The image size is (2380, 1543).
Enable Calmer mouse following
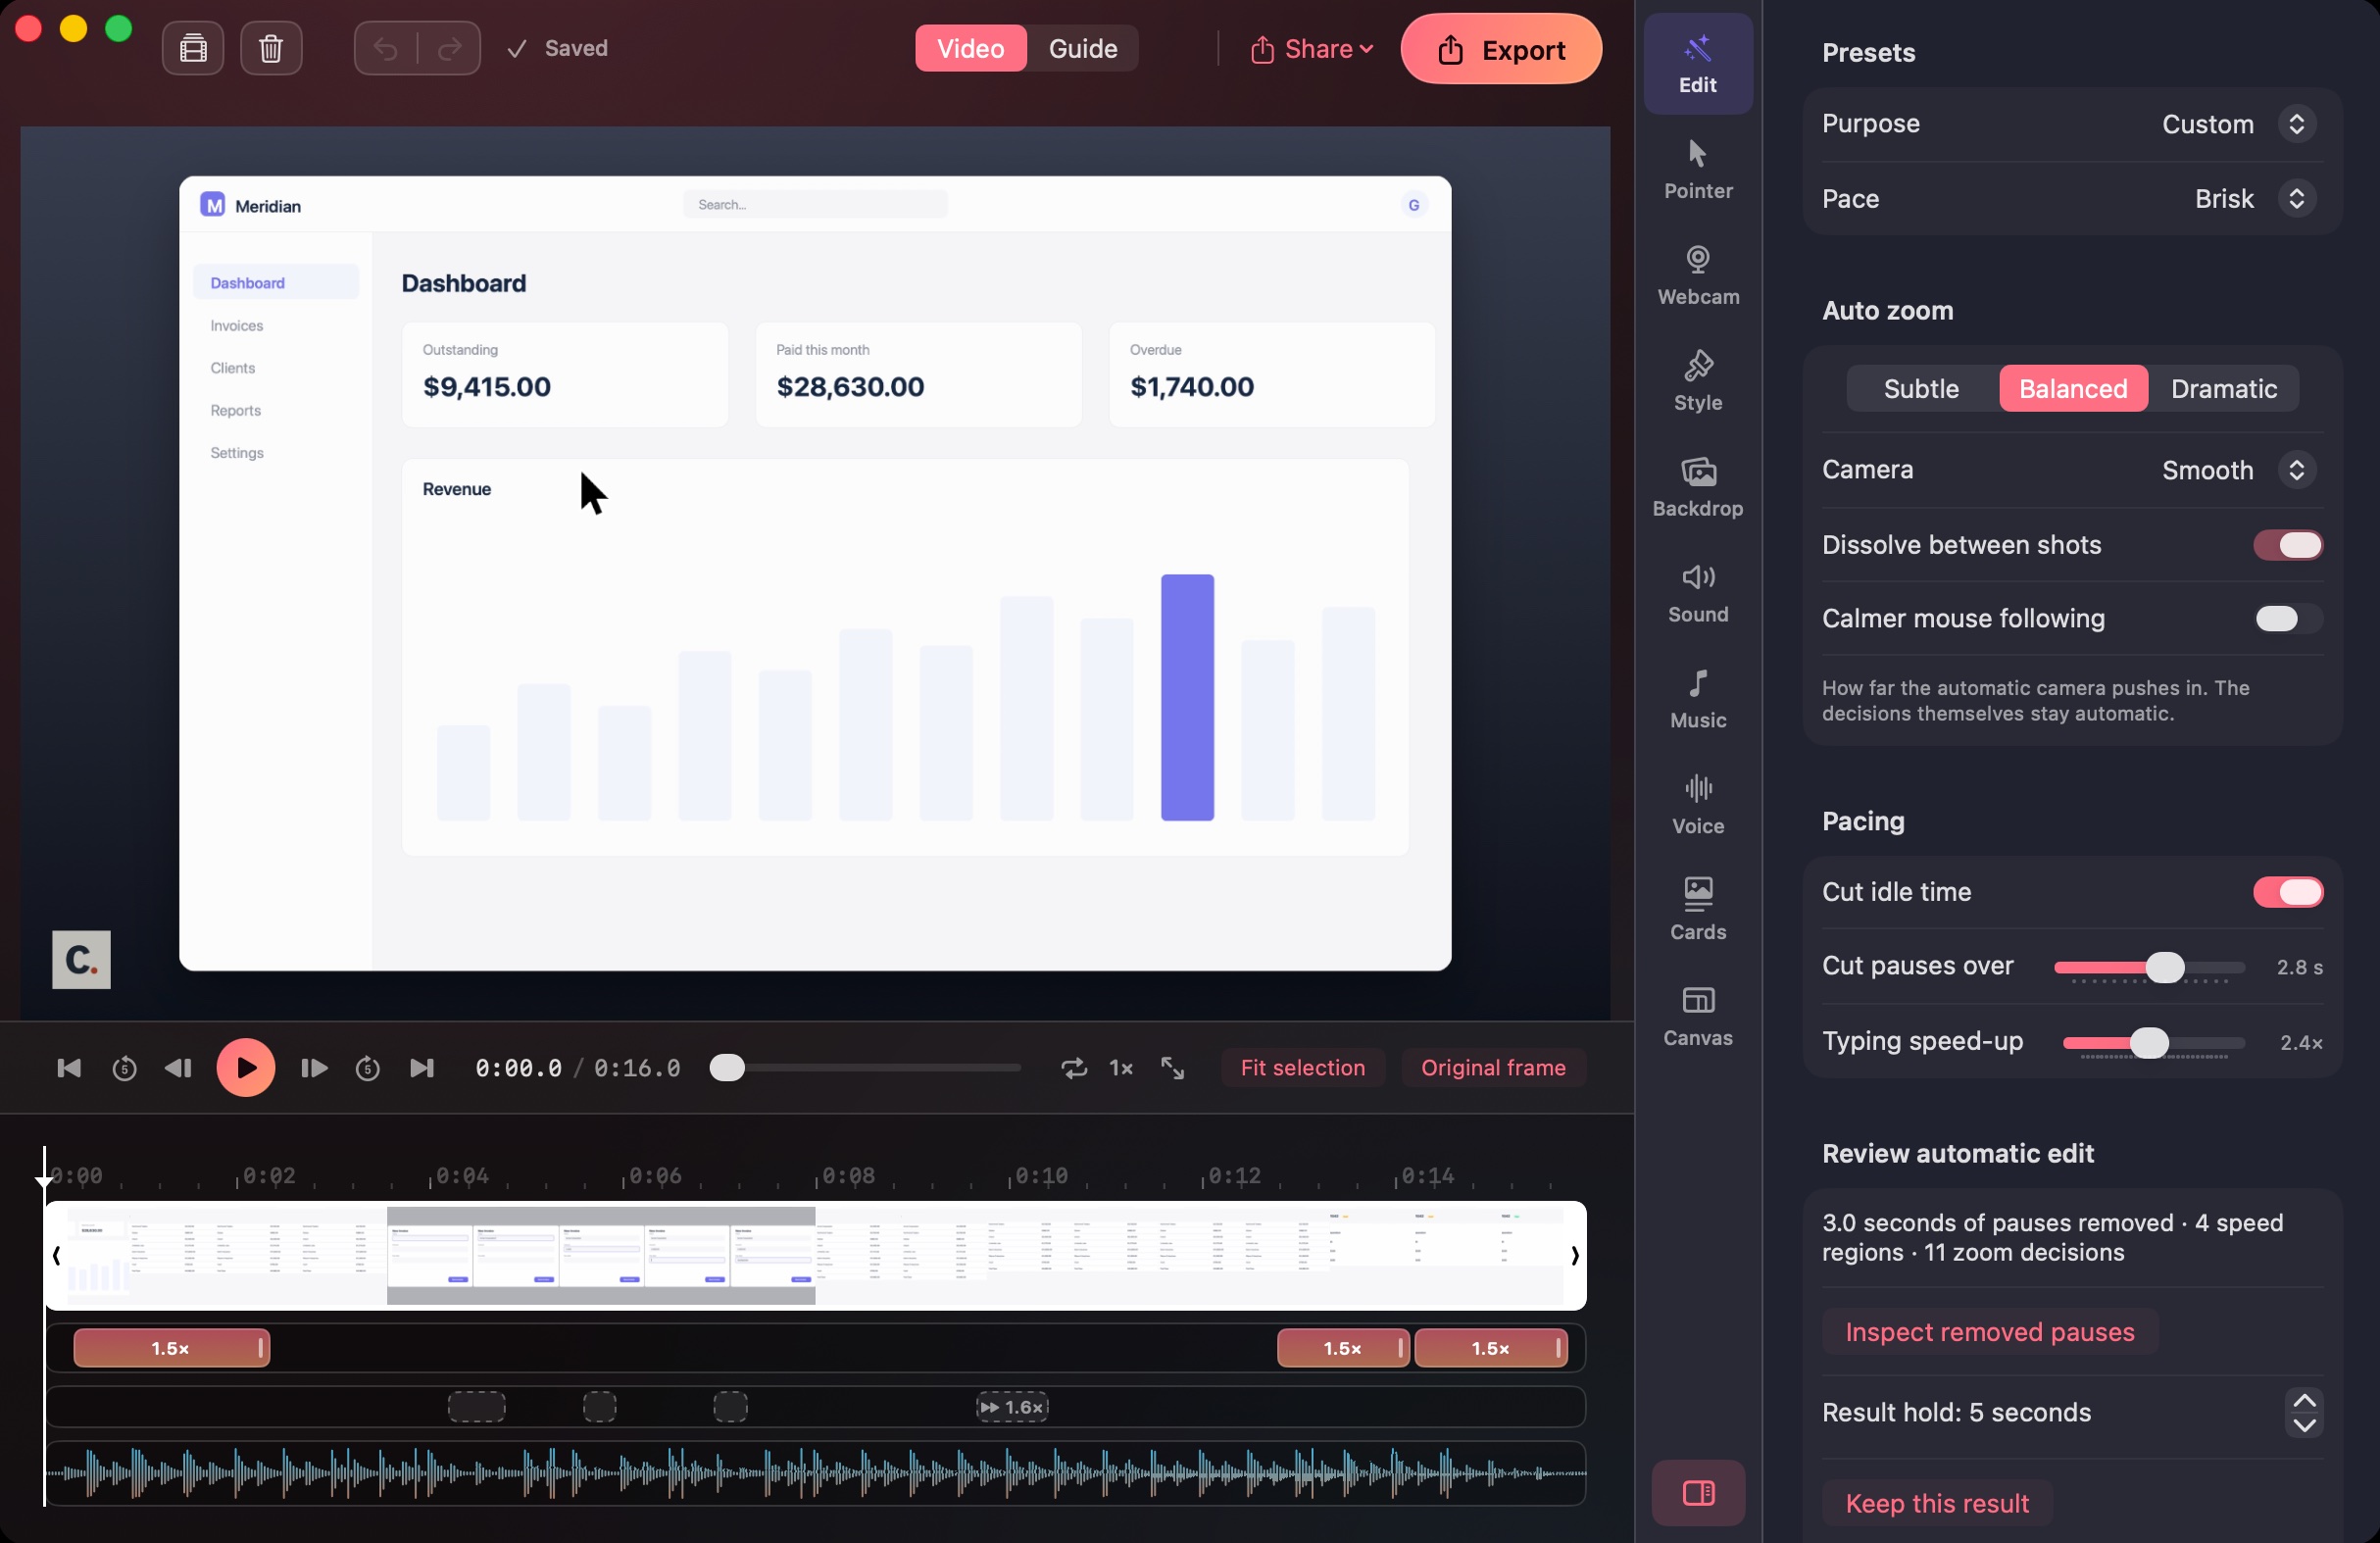(x=2287, y=619)
